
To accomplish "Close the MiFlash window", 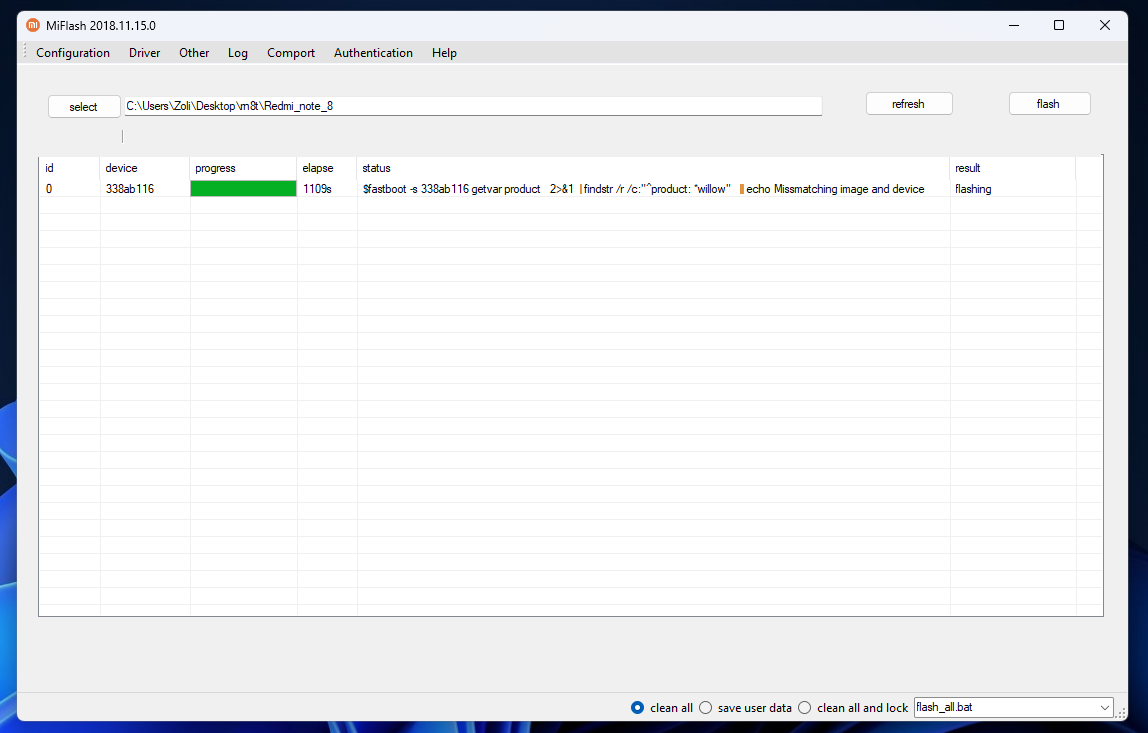I will click(1105, 25).
